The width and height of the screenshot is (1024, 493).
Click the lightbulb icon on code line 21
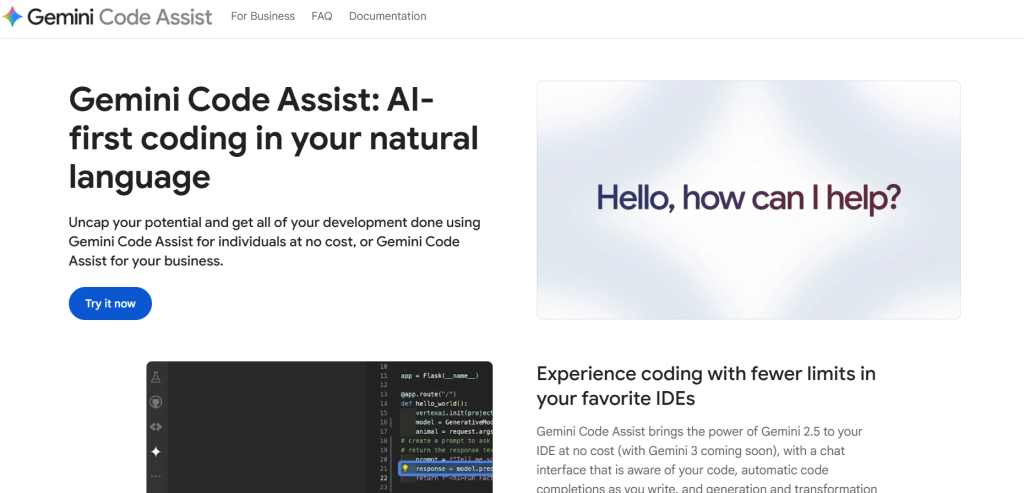[405, 468]
